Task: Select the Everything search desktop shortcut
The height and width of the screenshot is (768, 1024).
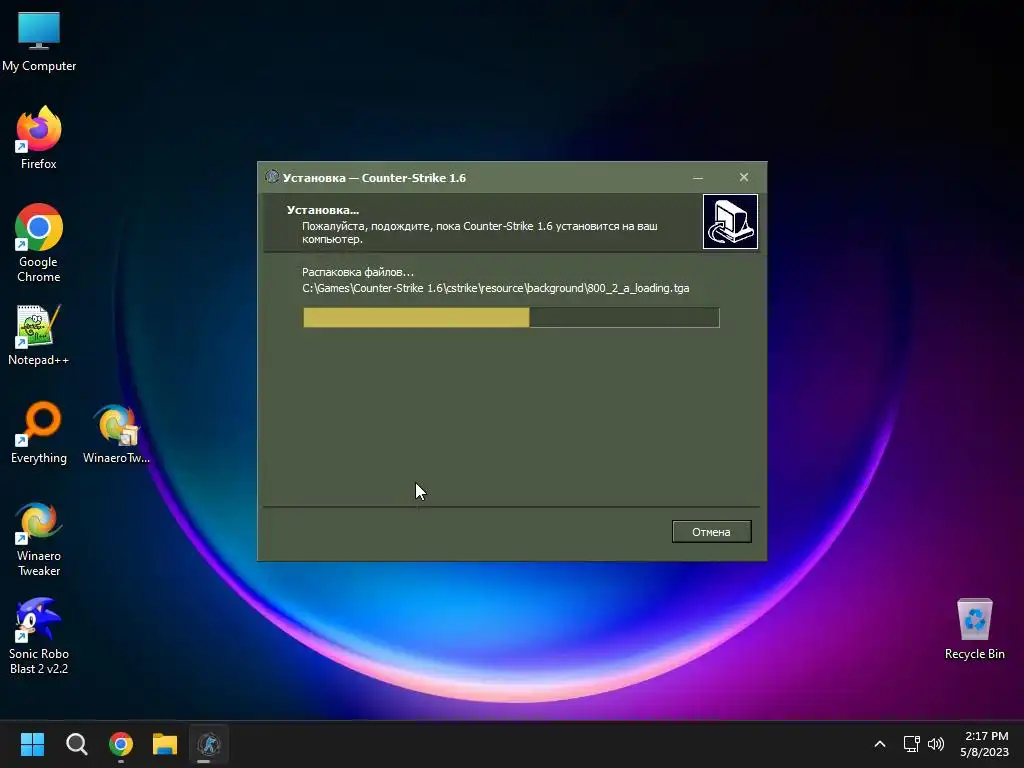Action: coord(39,432)
